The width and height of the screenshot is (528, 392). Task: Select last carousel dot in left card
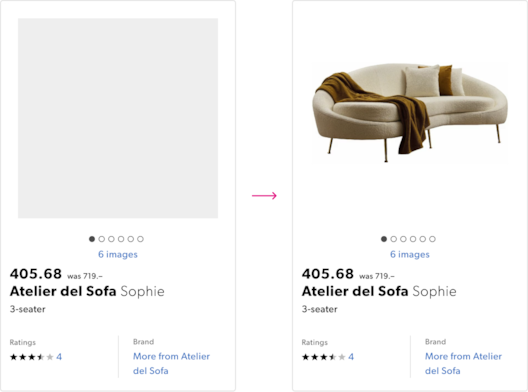(140, 239)
